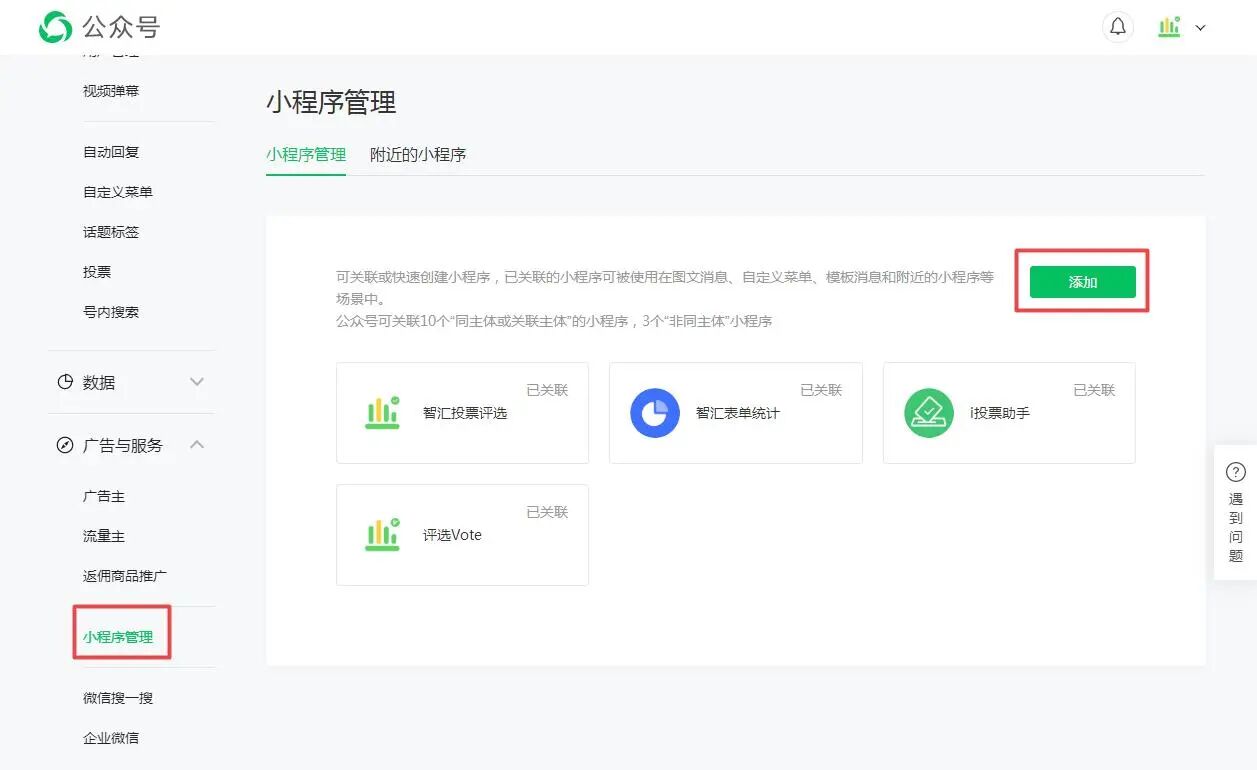The width and height of the screenshot is (1257, 770).
Task: Click the 广告与服务 compass icon
Action: point(65,445)
